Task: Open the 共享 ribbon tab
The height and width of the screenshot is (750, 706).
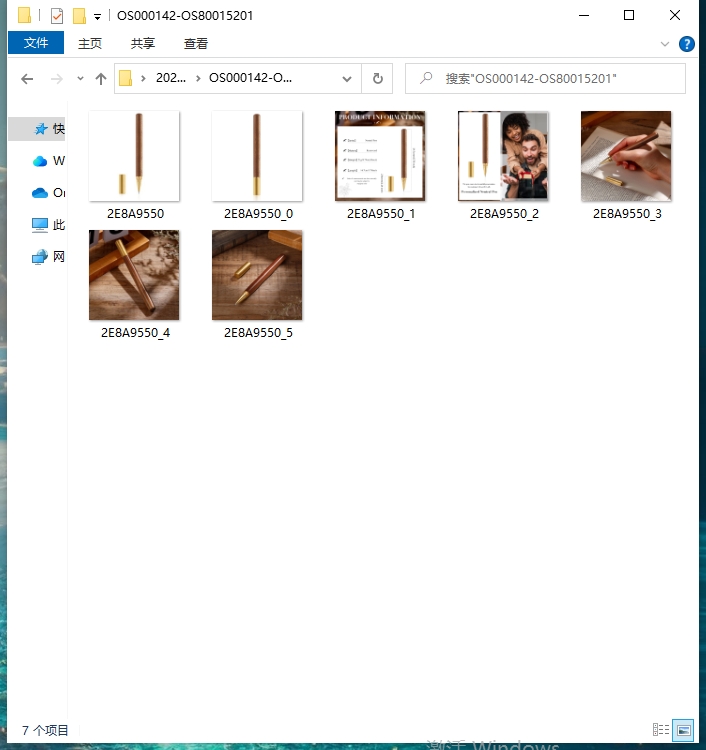Action: click(143, 43)
